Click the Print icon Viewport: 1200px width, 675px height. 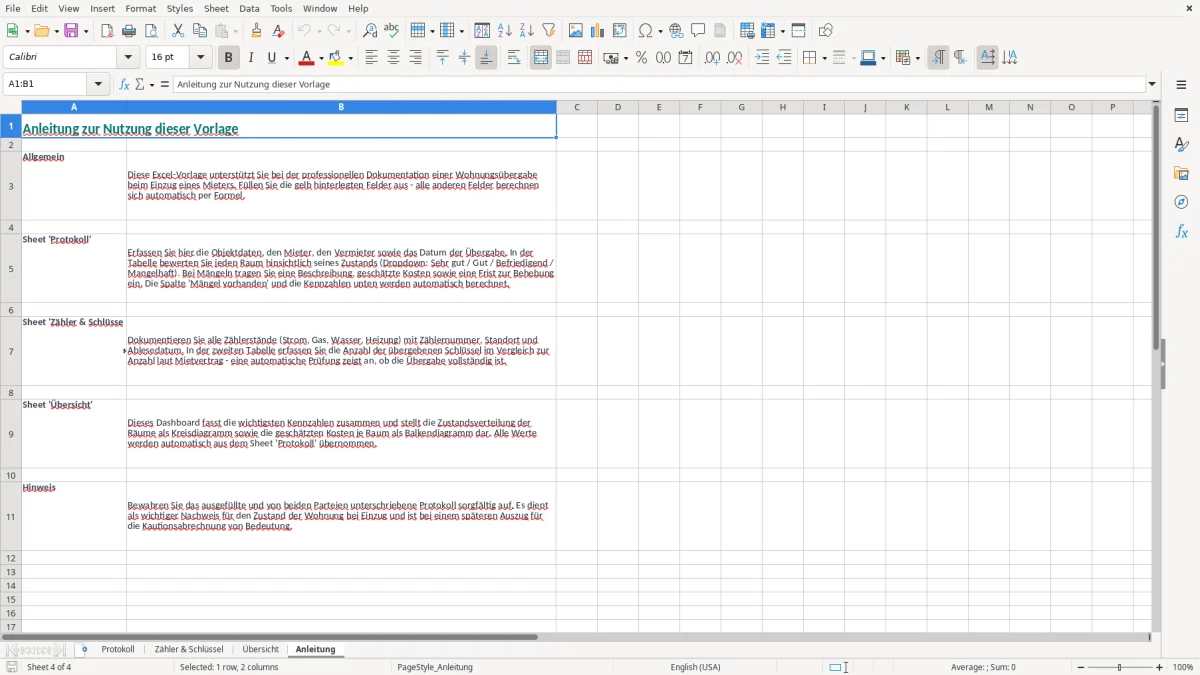click(129, 31)
